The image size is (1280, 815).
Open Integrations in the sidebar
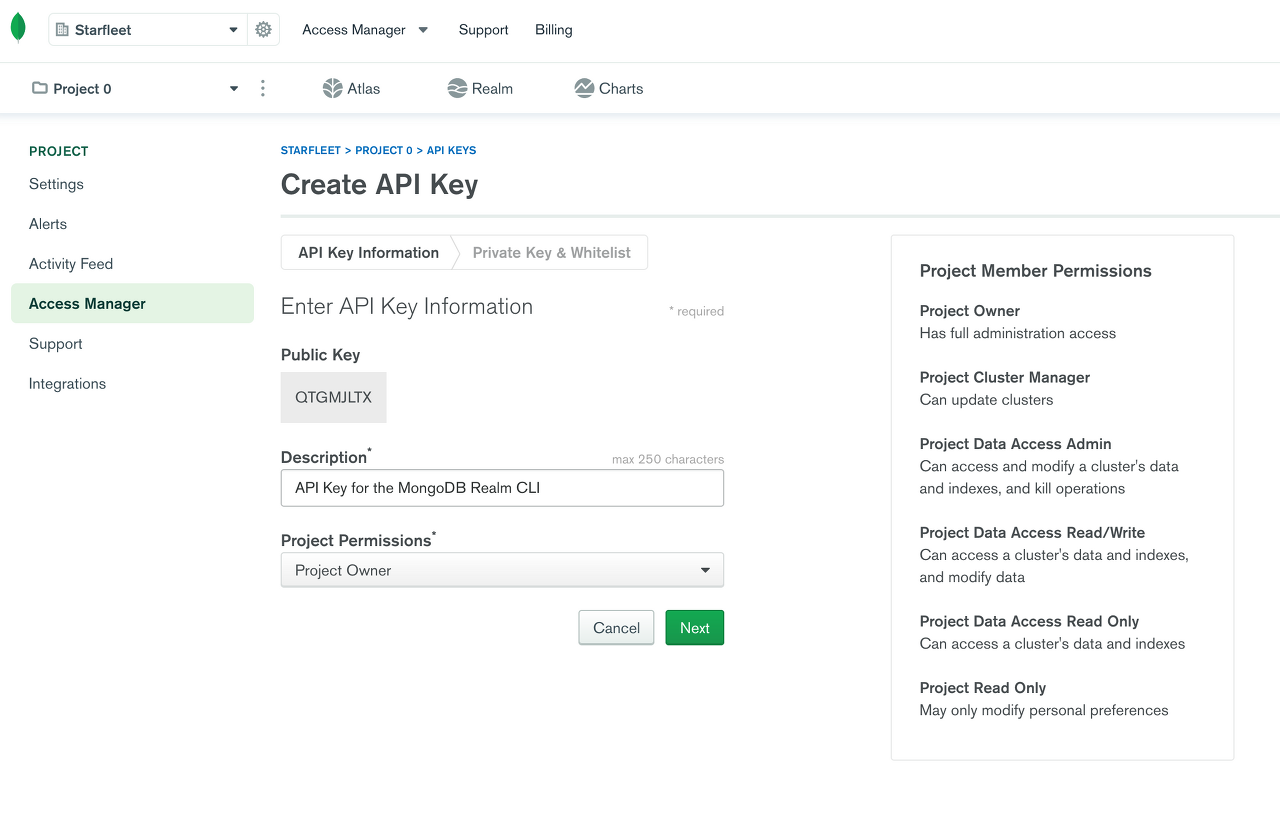click(67, 384)
